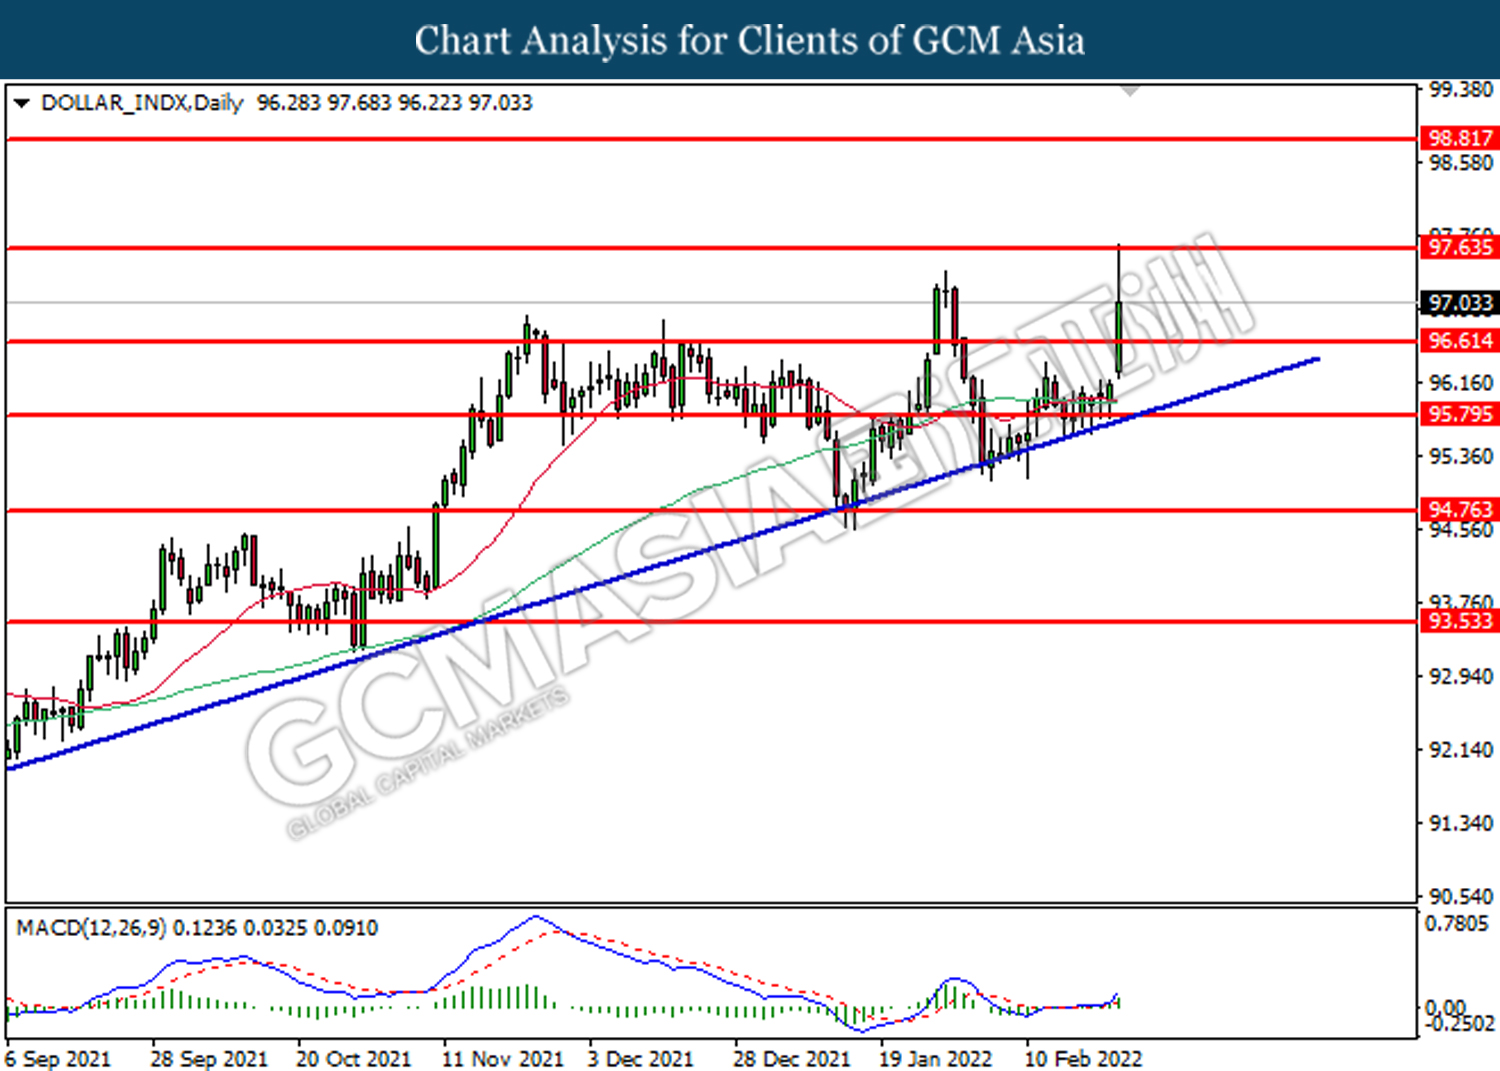Click the 95.360 axis value

coord(1460,457)
